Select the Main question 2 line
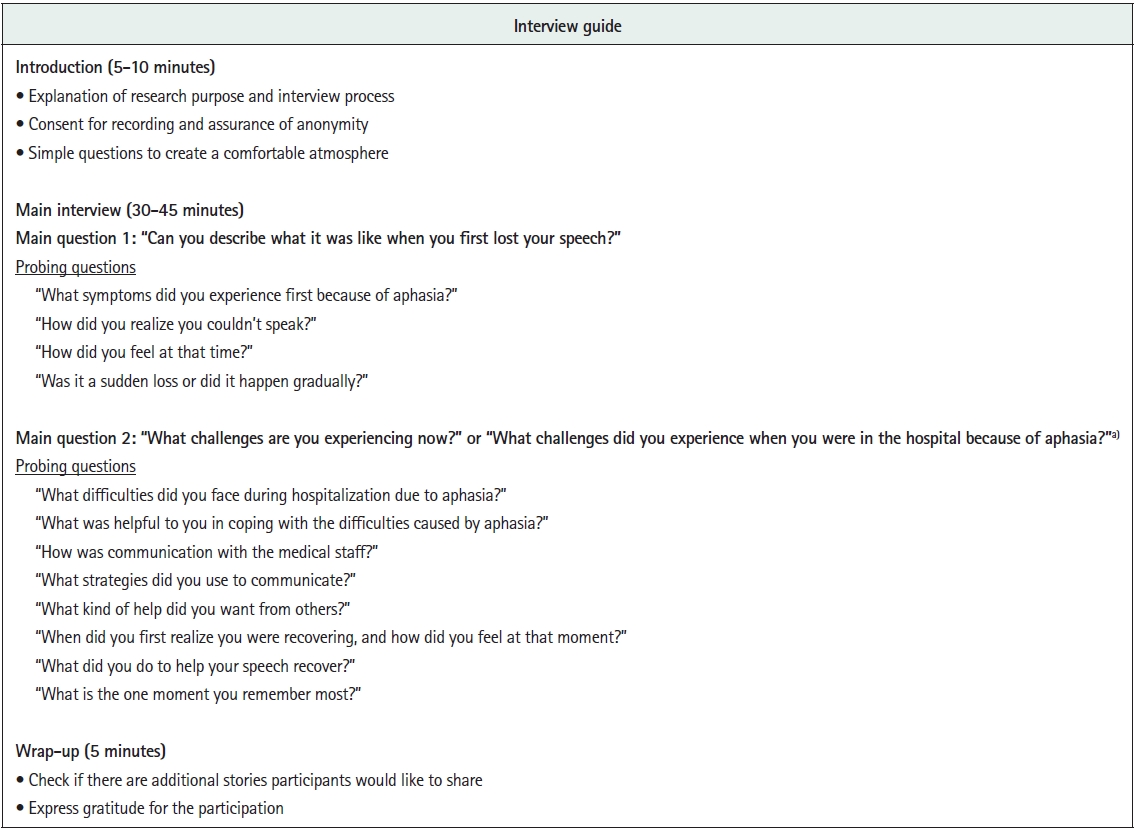Image resolution: width=1136 pixels, height=830 pixels. 560,438
